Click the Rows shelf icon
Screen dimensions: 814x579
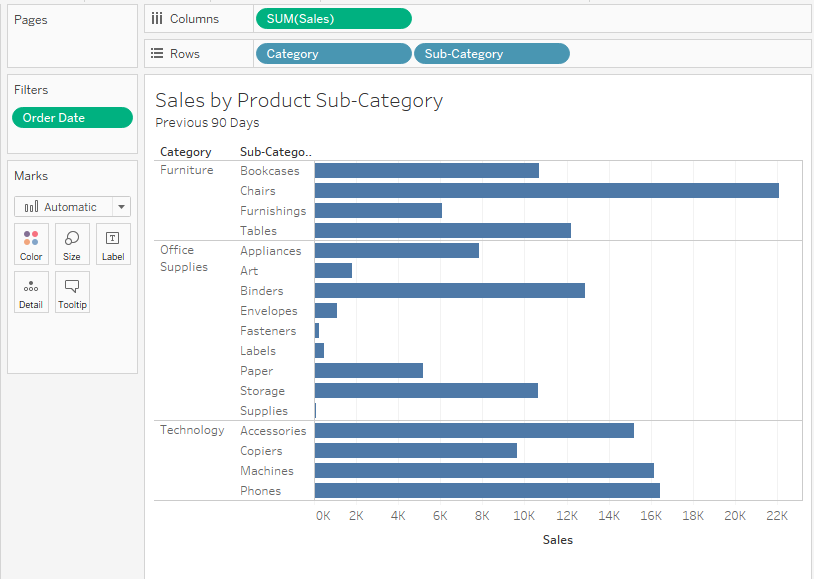157,54
